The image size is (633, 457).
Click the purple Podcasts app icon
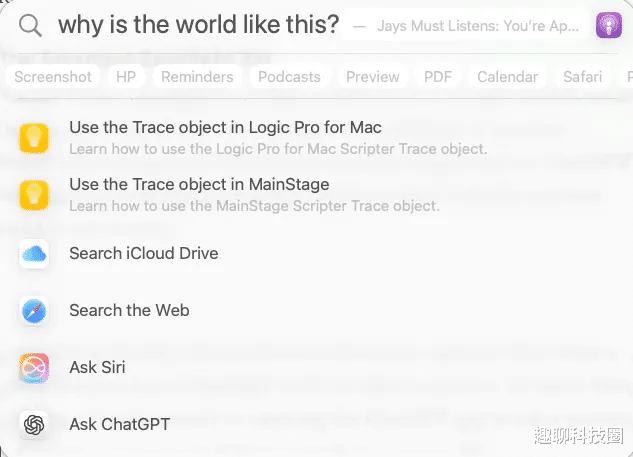(x=608, y=26)
